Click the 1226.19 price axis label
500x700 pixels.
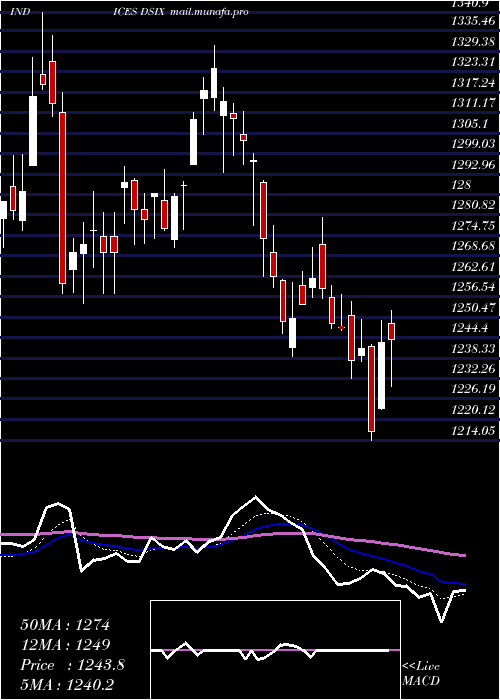pos(474,389)
